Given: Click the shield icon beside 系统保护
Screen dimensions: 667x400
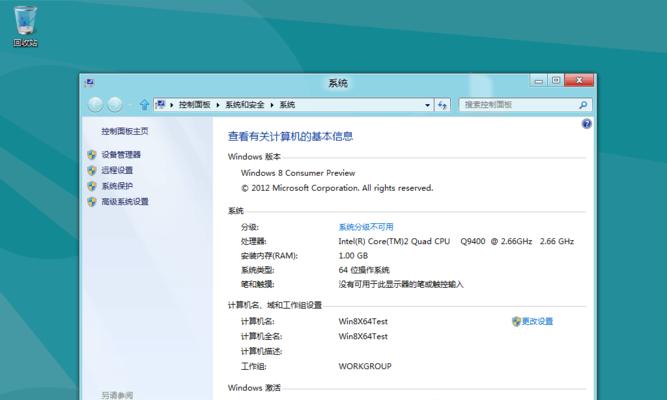Looking at the screenshot, I should 91,186.
